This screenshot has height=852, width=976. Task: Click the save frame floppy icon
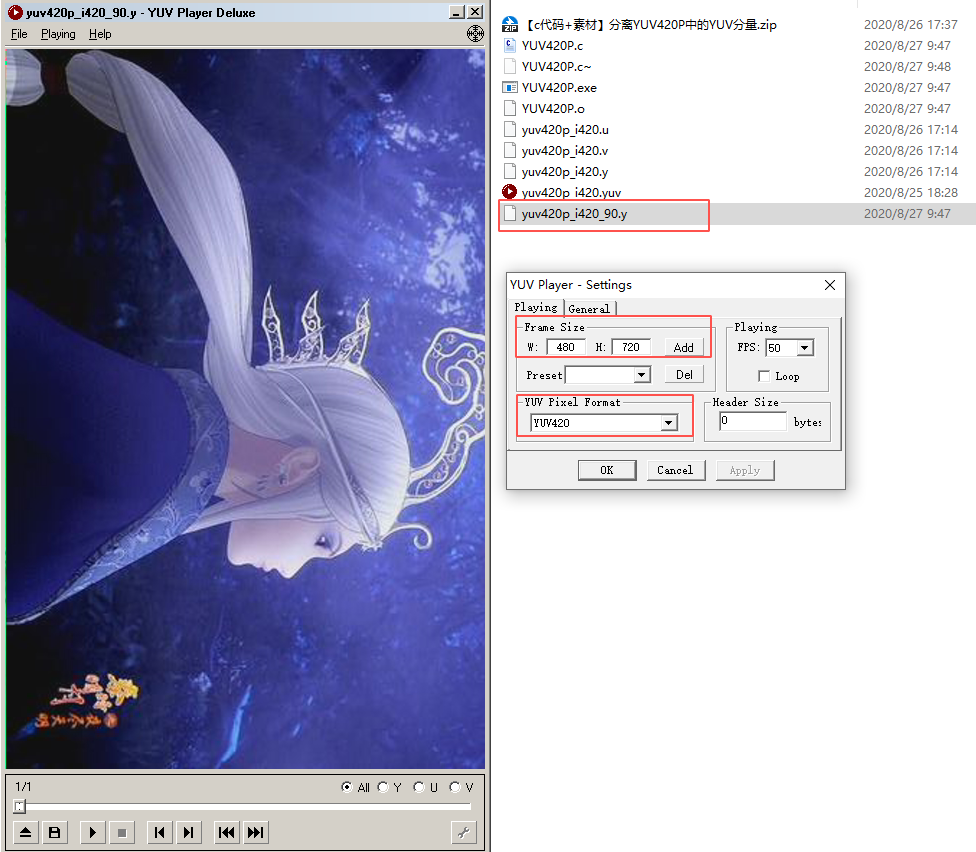[x=55, y=833]
